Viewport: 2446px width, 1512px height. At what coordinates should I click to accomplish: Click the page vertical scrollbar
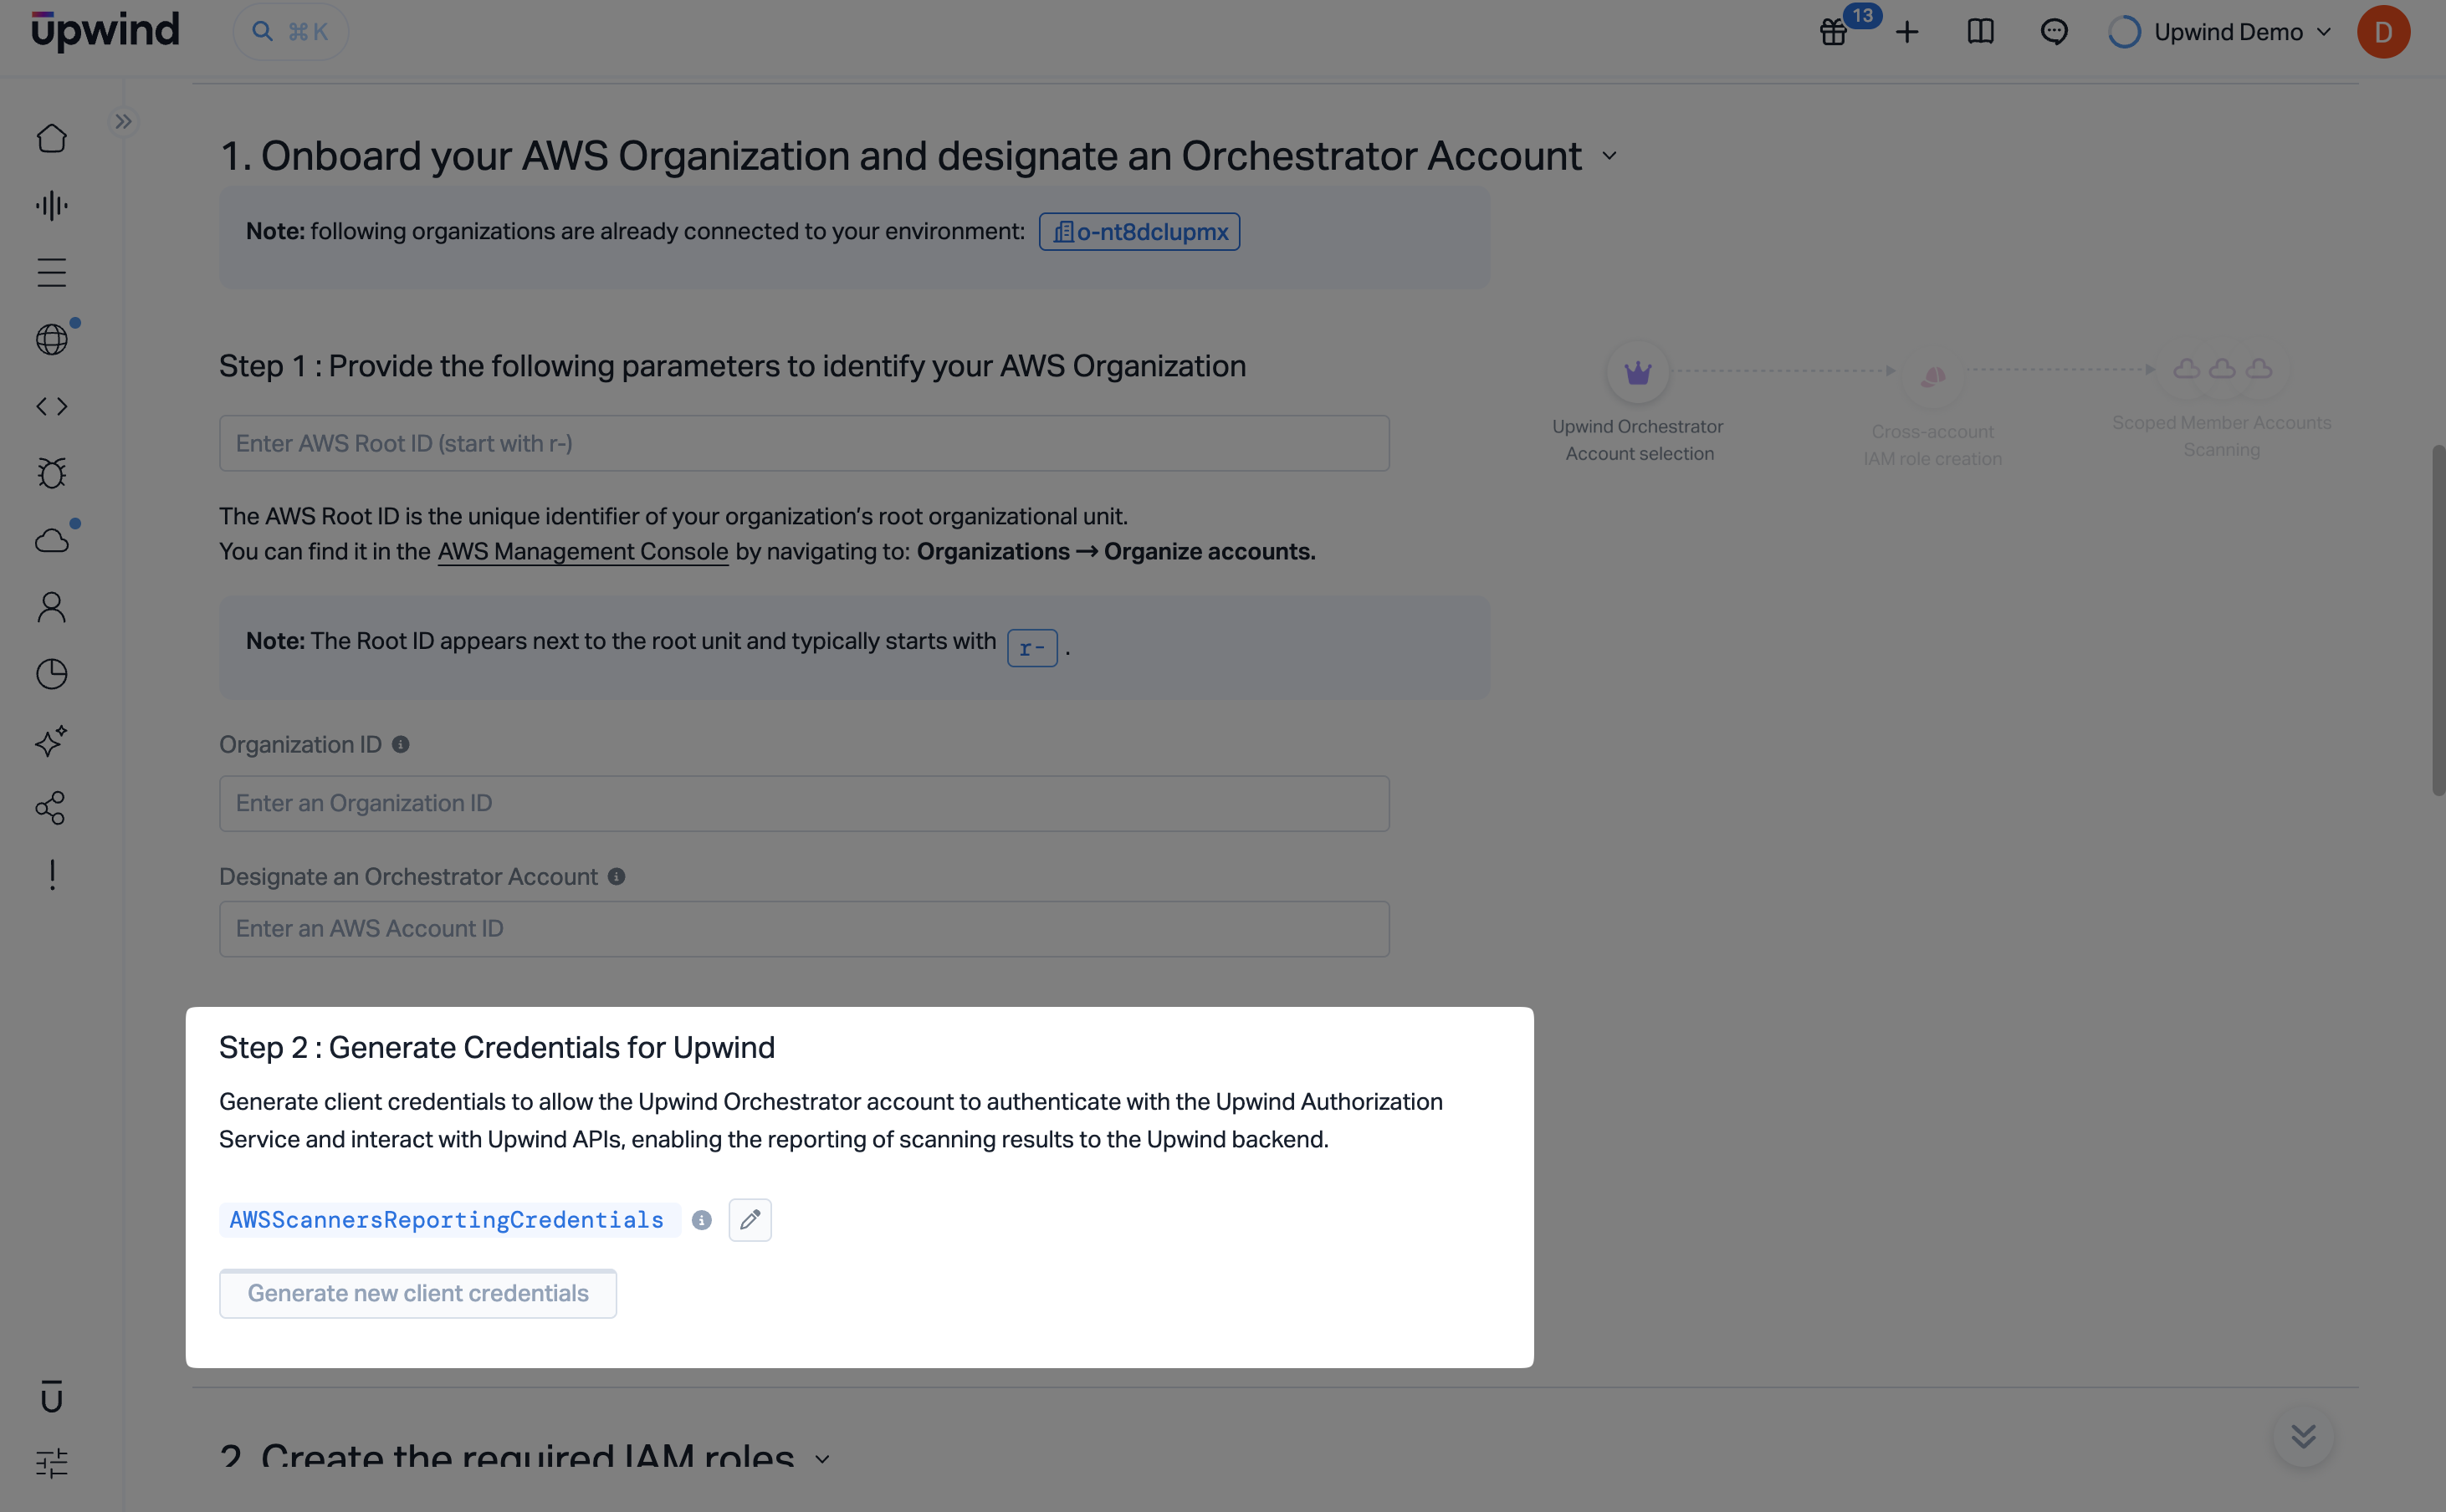tap(2438, 620)
